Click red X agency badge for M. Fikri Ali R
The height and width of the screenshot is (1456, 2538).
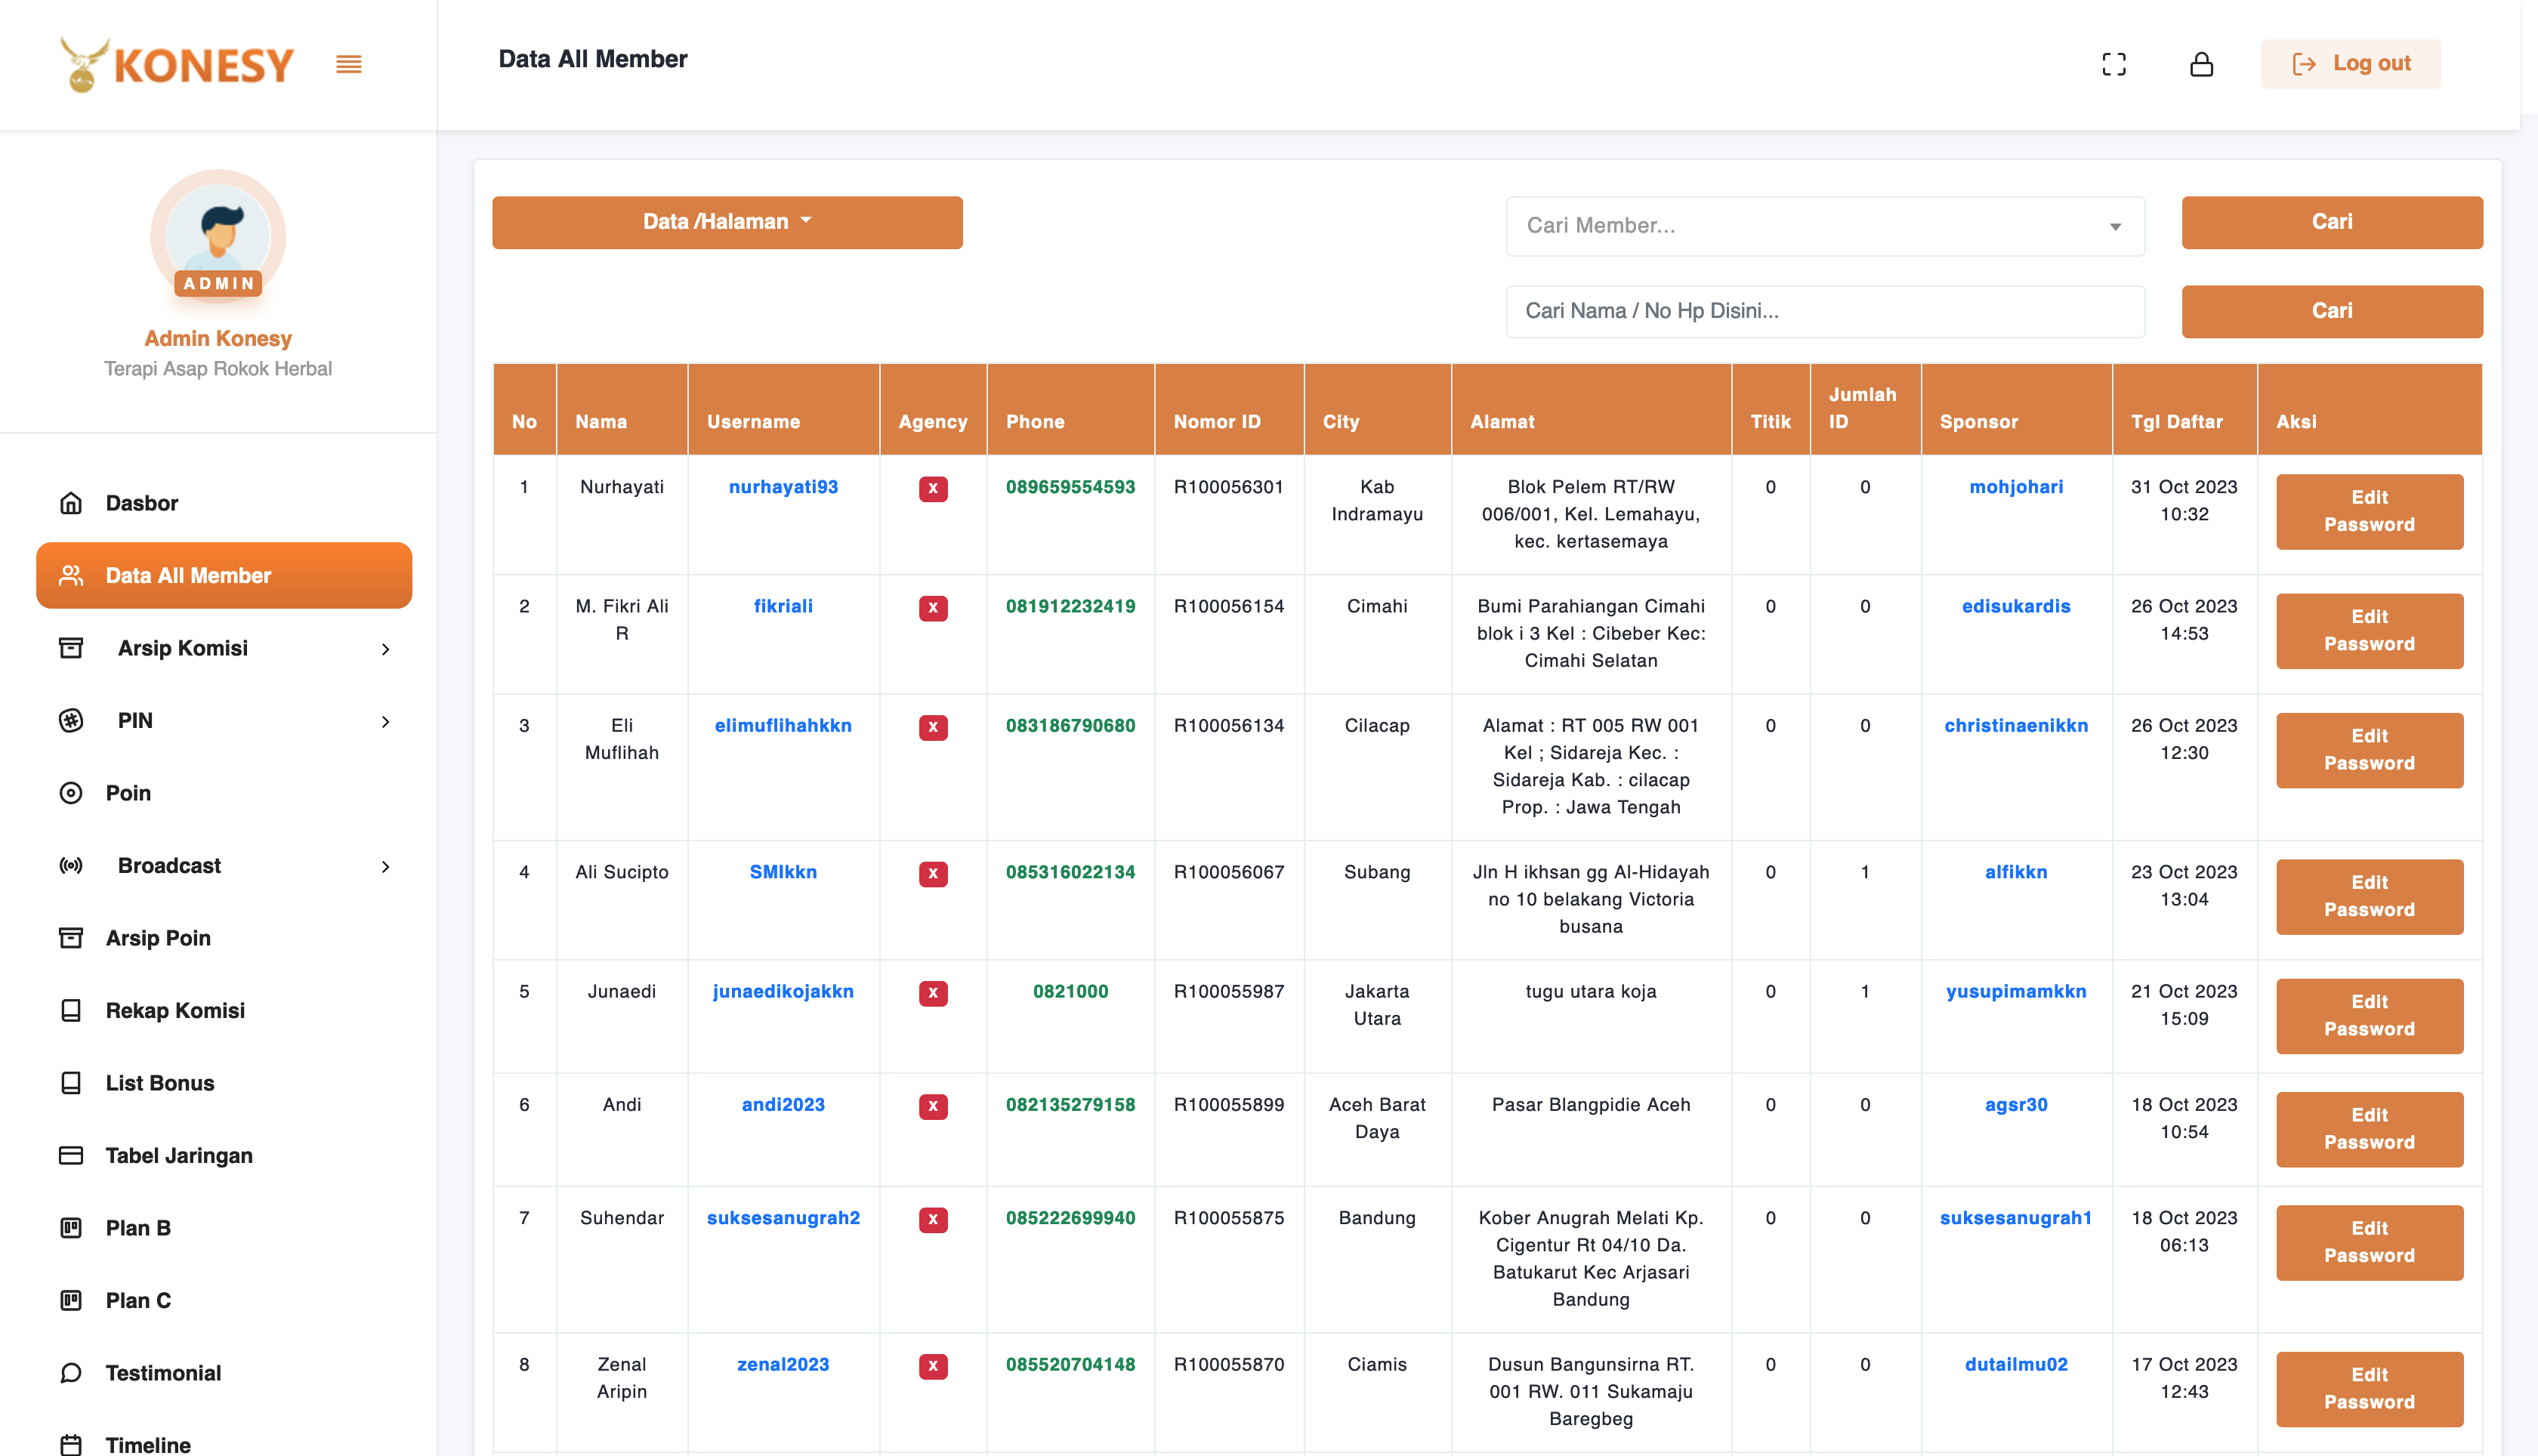[933, 607]
